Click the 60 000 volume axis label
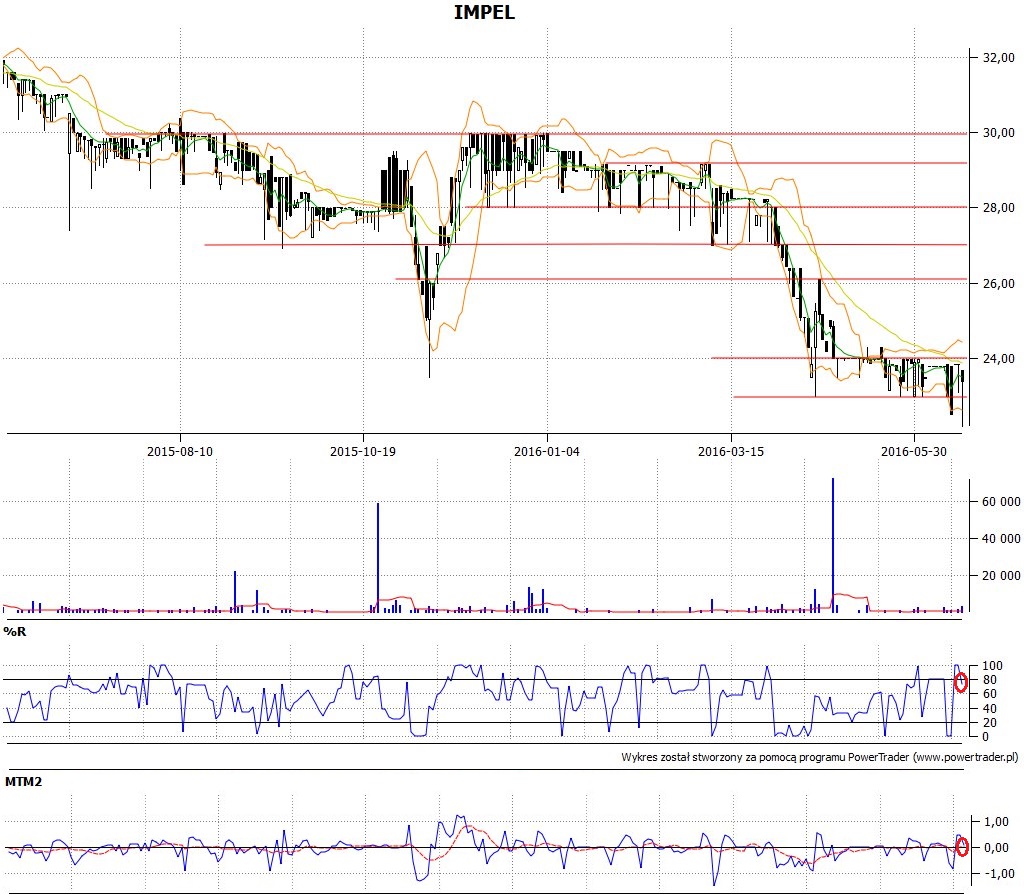 [x=1000, y=502]
